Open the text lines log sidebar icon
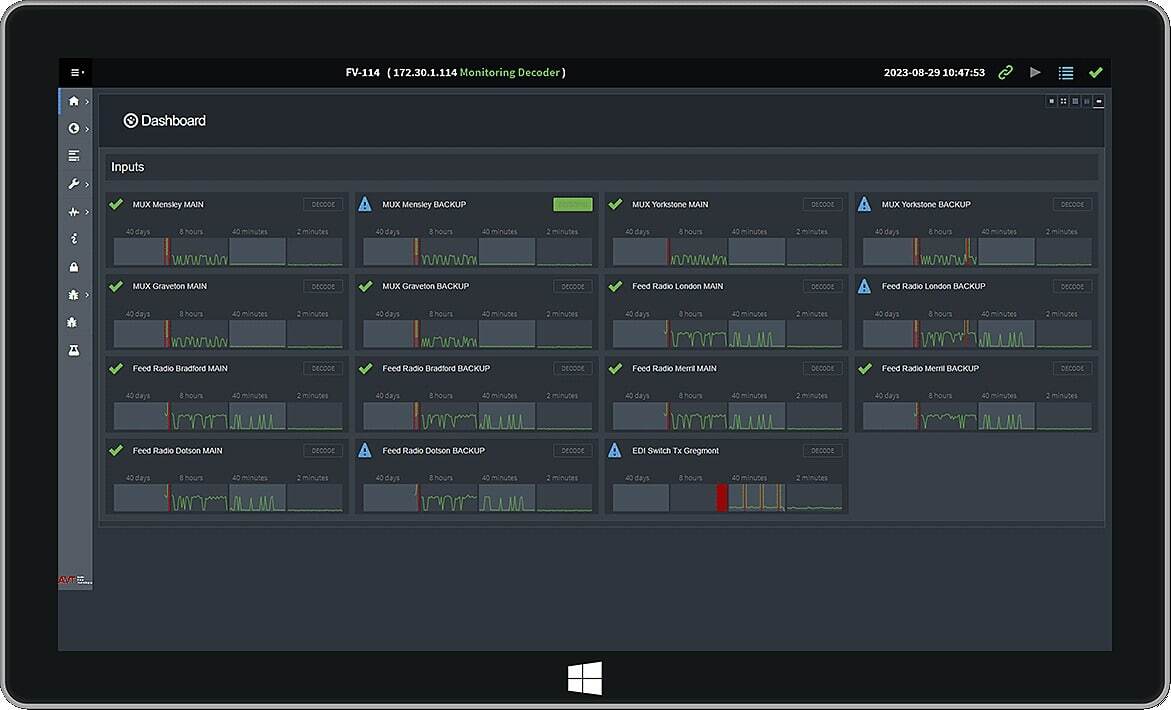The height and width of the screenshot is (710, 1171). tap(73, 156)
